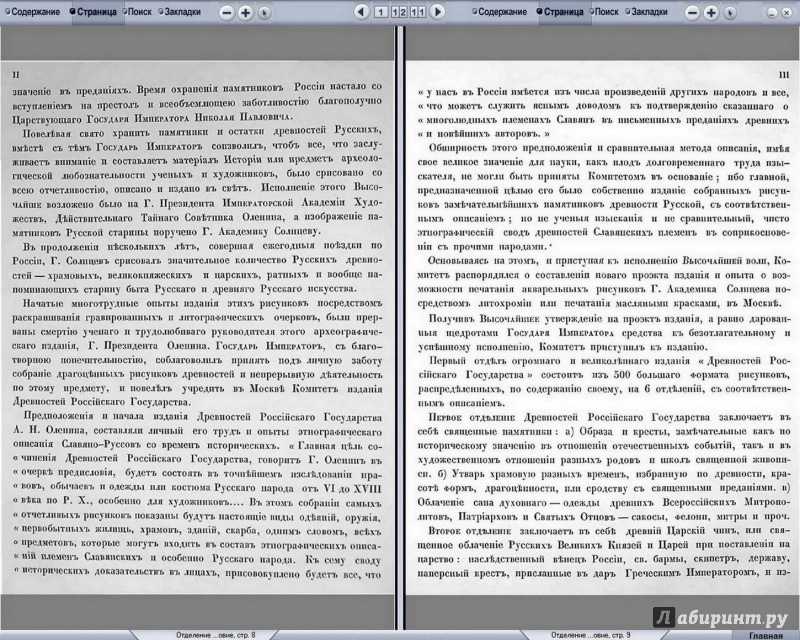This screenshot has height=640, width=800.
Task: Click the 'Главная' button
Action: (766, 635)
